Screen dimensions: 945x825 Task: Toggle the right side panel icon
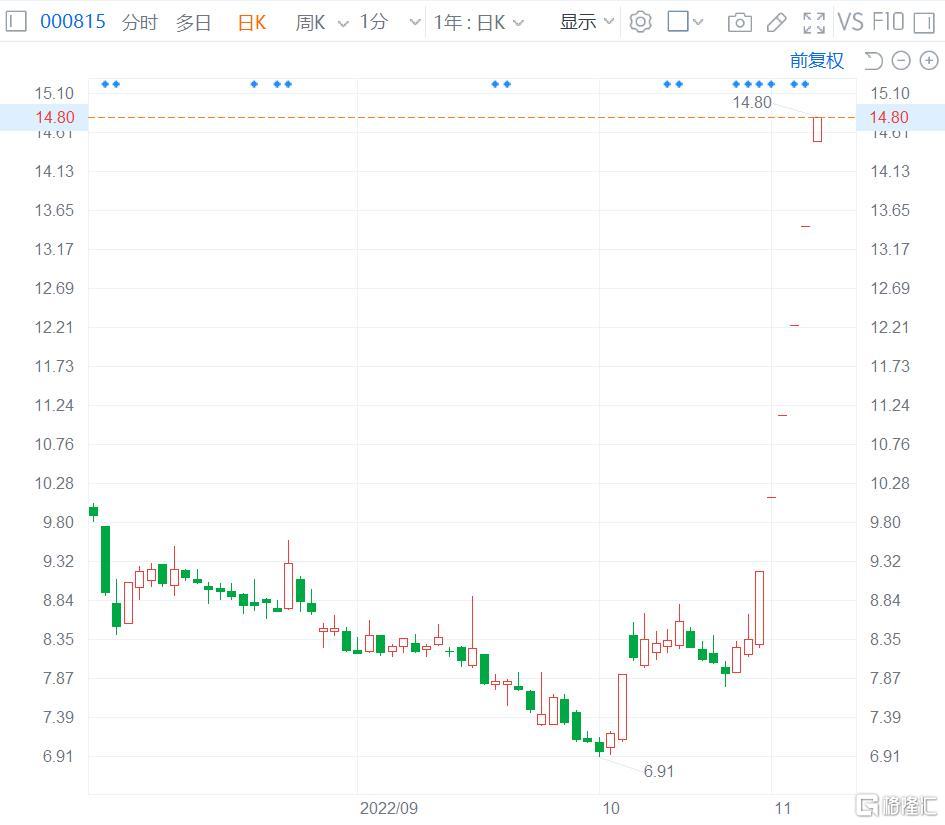coord(923,22)
